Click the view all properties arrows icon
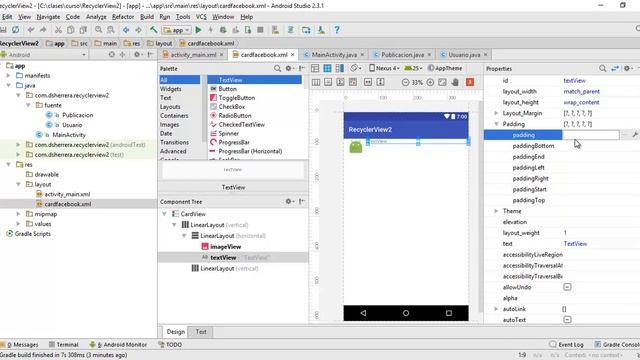 click(x=615, y=69)
